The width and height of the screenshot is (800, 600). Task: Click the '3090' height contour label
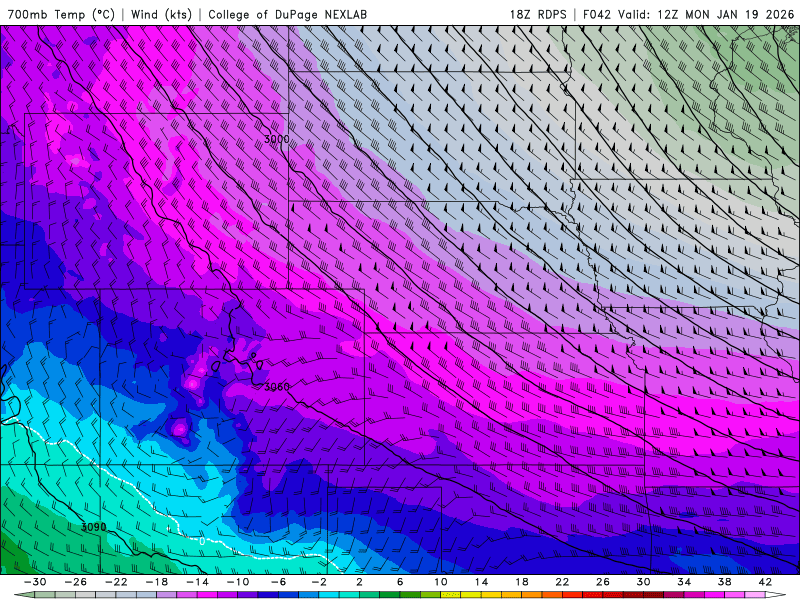94,527
